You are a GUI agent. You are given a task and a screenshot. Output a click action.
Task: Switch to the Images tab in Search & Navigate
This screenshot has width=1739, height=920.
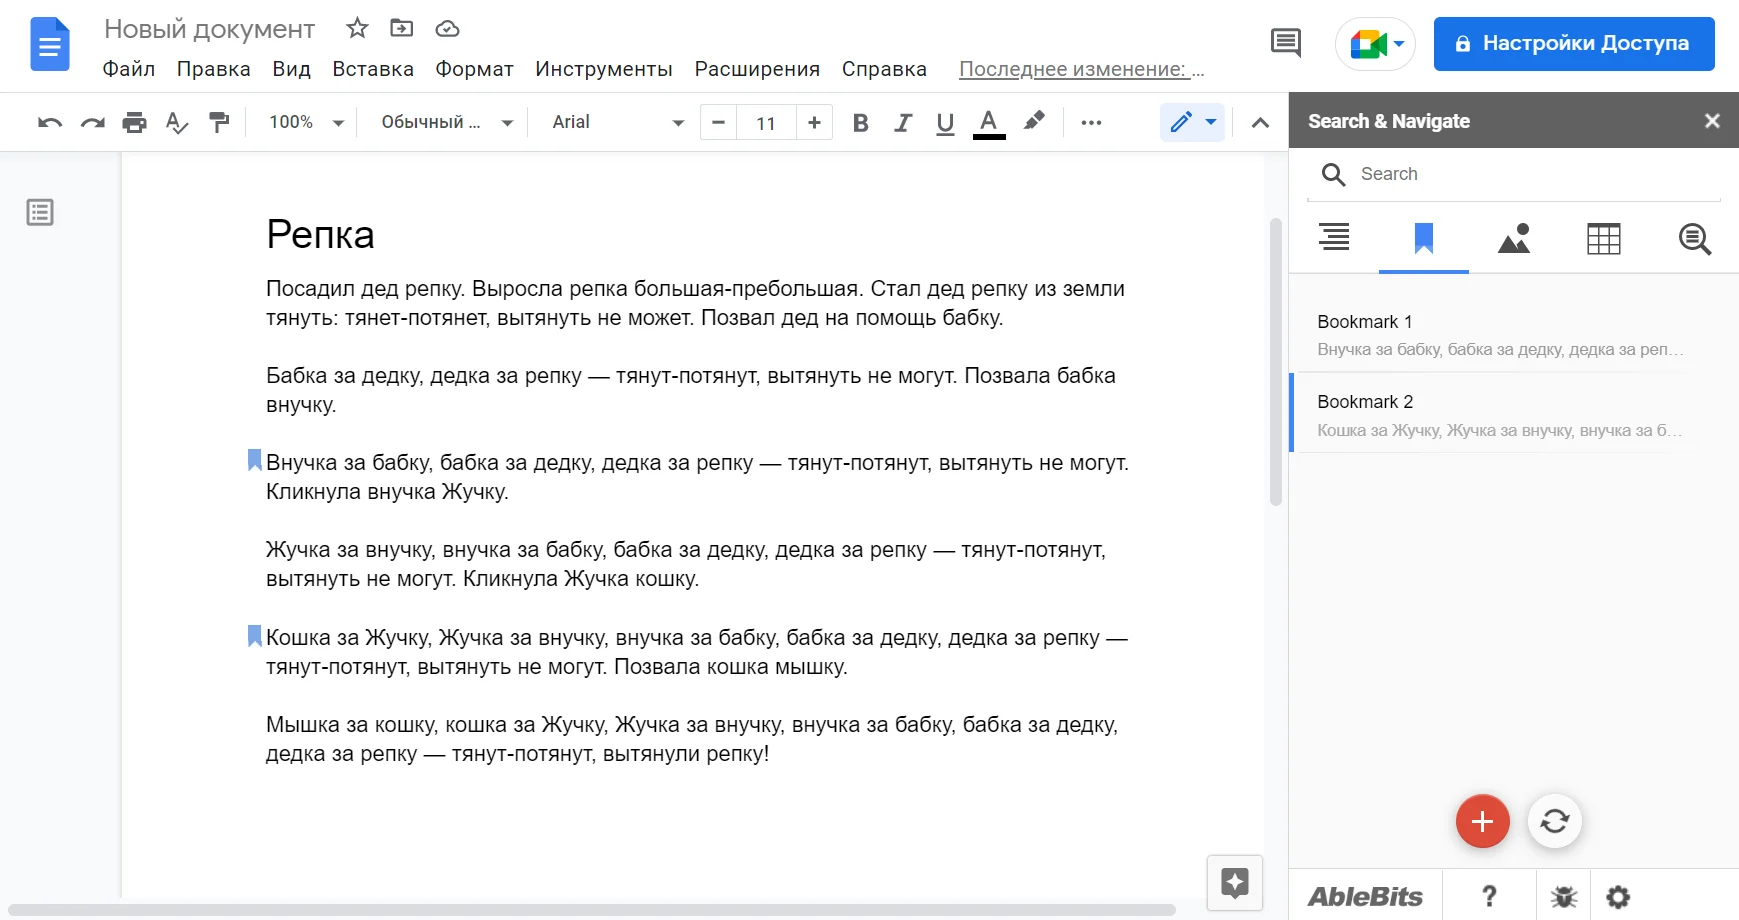pos(1513,239)
